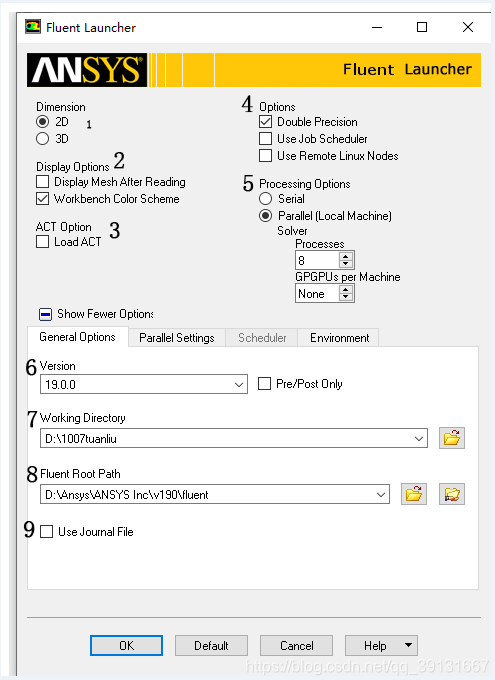This screenshot has width=495, height=680.
Task: Open the Environment tab
Action: (339, 338)
